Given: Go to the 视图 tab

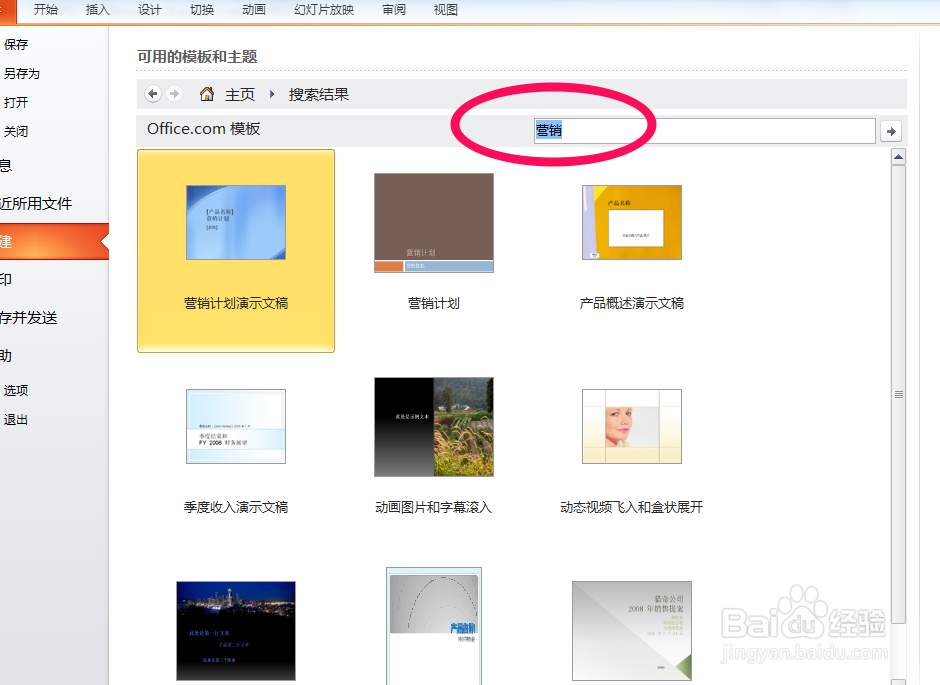Looking at the screenshot, I should (x=445, y=10).
